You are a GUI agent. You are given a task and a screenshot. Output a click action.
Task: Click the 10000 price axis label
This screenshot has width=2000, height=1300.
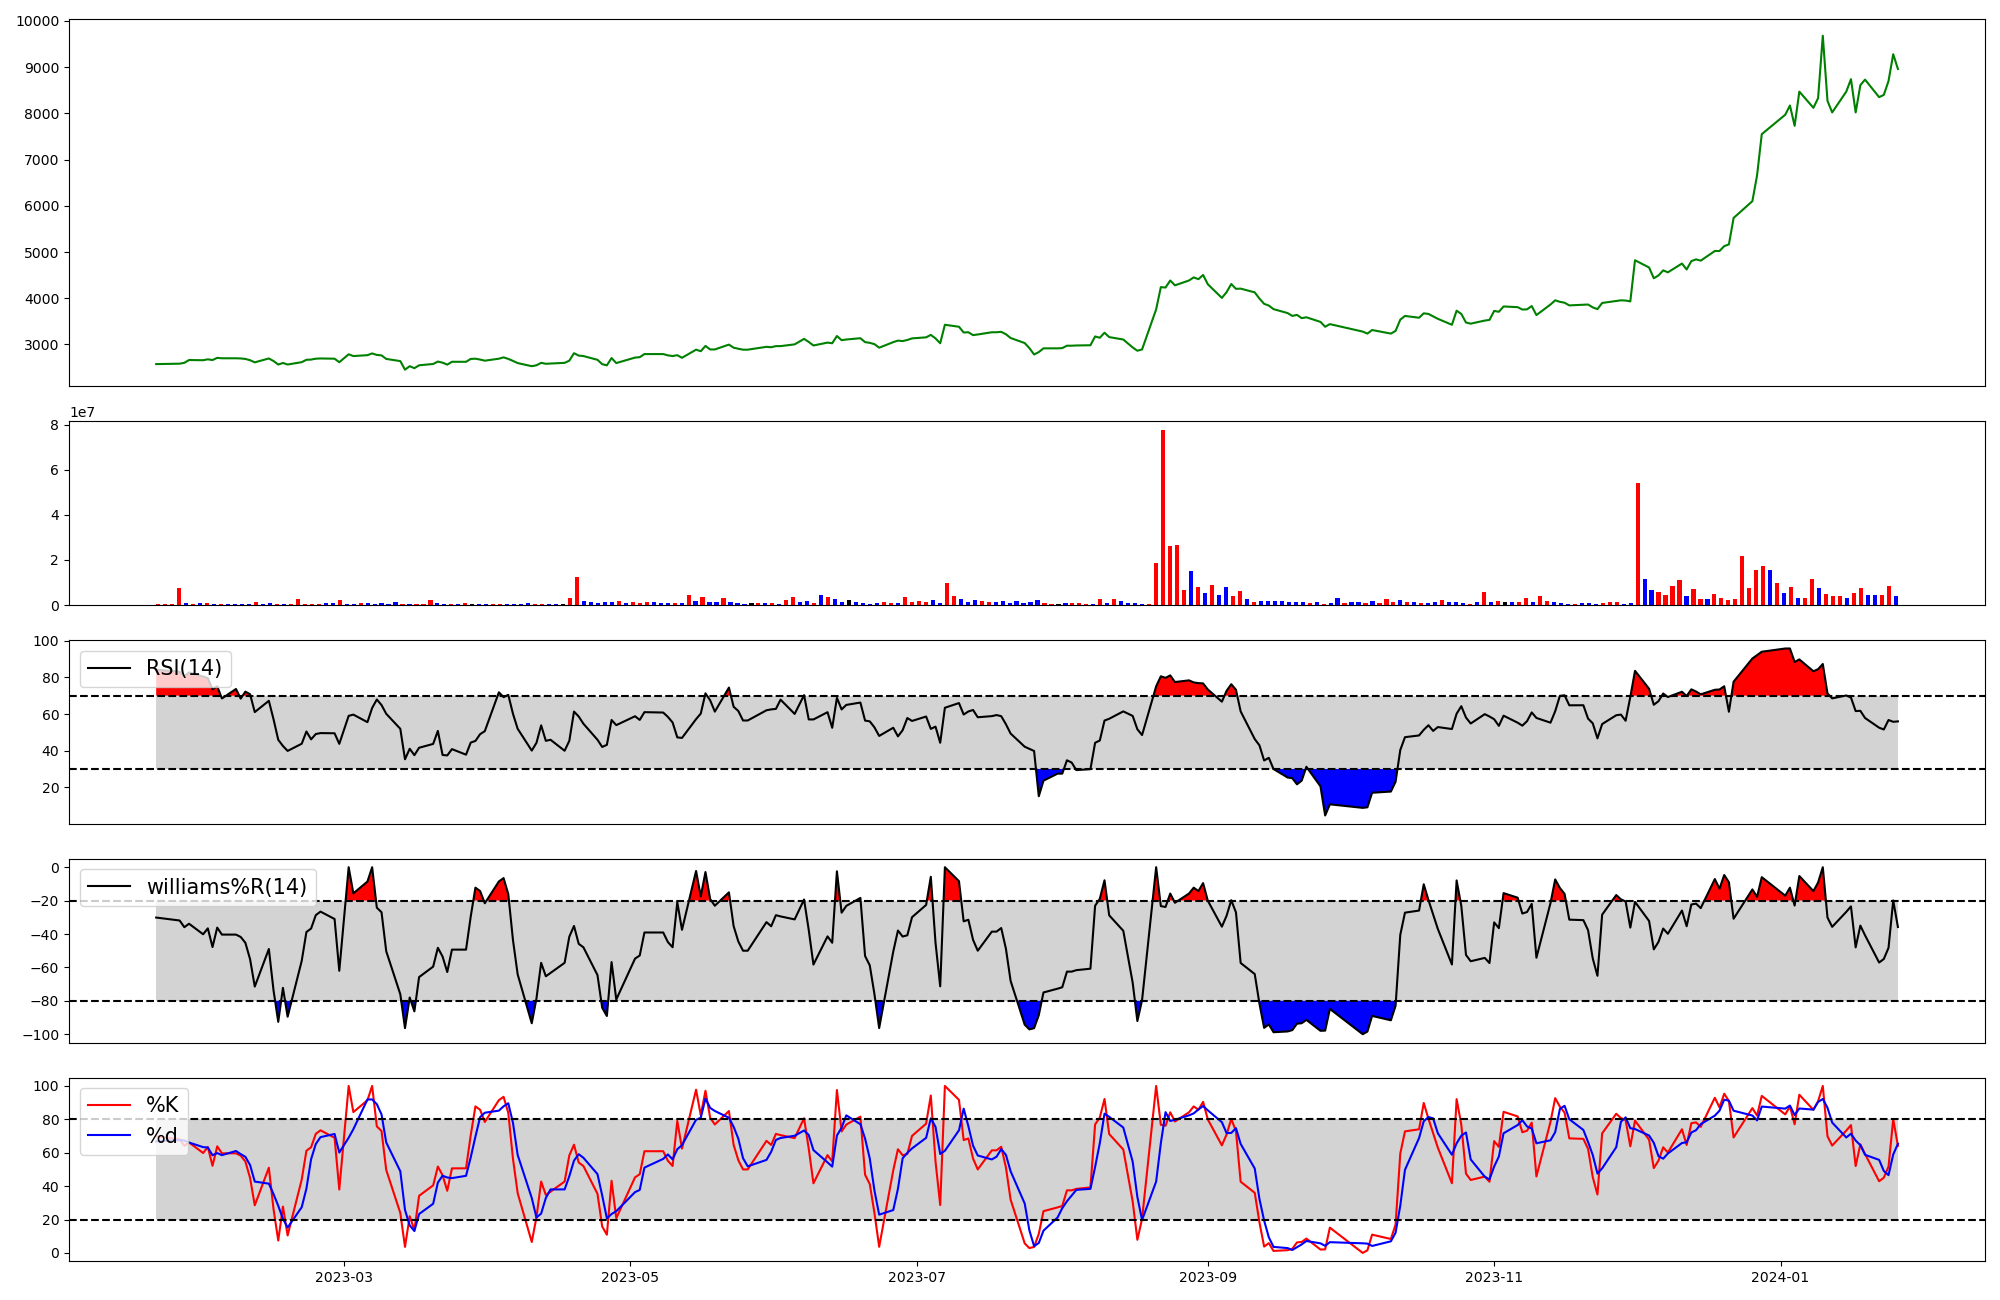point(37,21)
